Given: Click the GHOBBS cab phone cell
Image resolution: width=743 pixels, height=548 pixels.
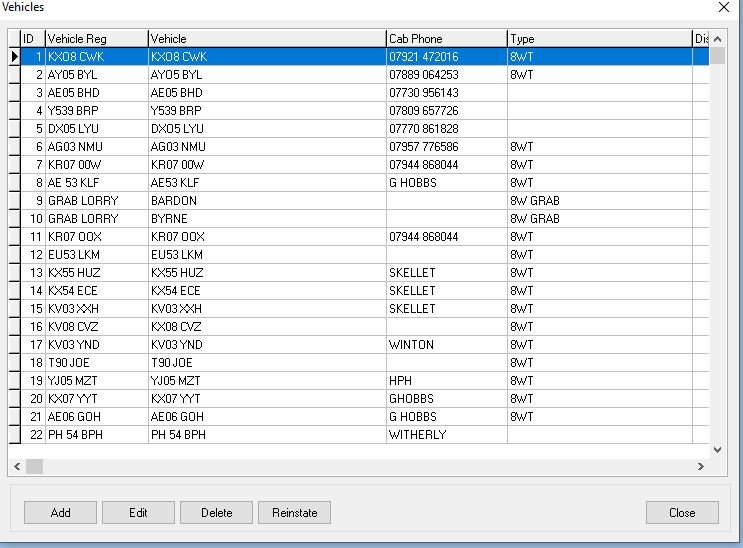Looking at the screenshot, I should pyautogui.click(x=447, y=399).
